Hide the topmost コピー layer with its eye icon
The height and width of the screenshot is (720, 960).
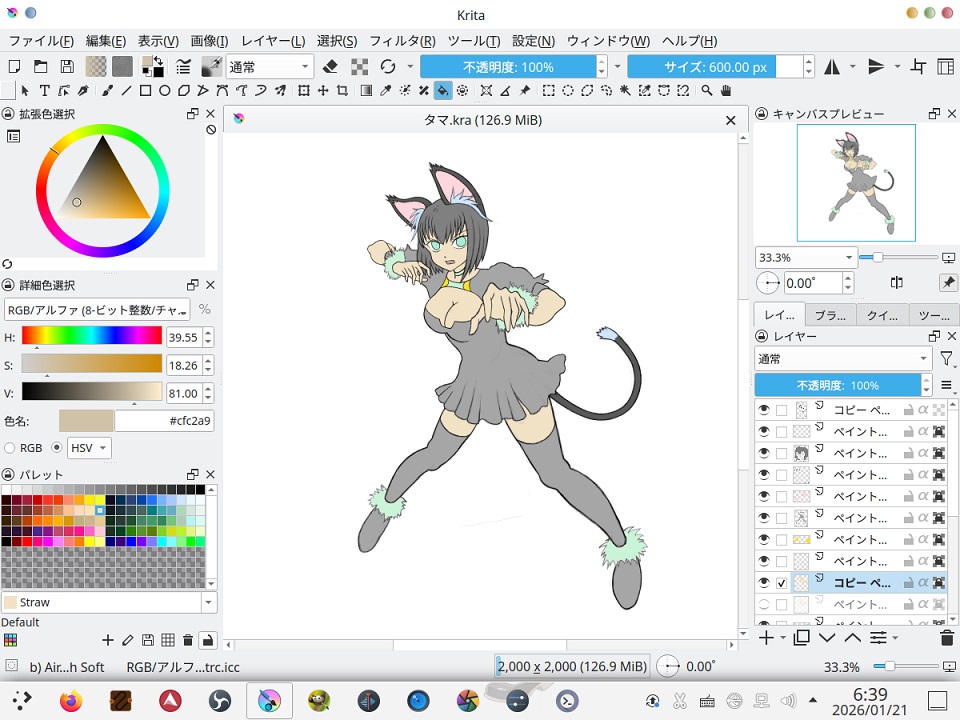(x=764, y=410)
